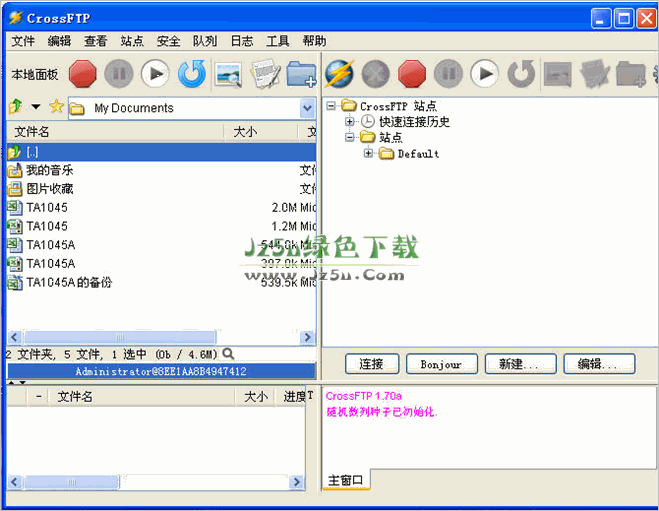This screenshot has width=659, height=511.
Task: Open the 编辑 menu
Action: point(59,41)
